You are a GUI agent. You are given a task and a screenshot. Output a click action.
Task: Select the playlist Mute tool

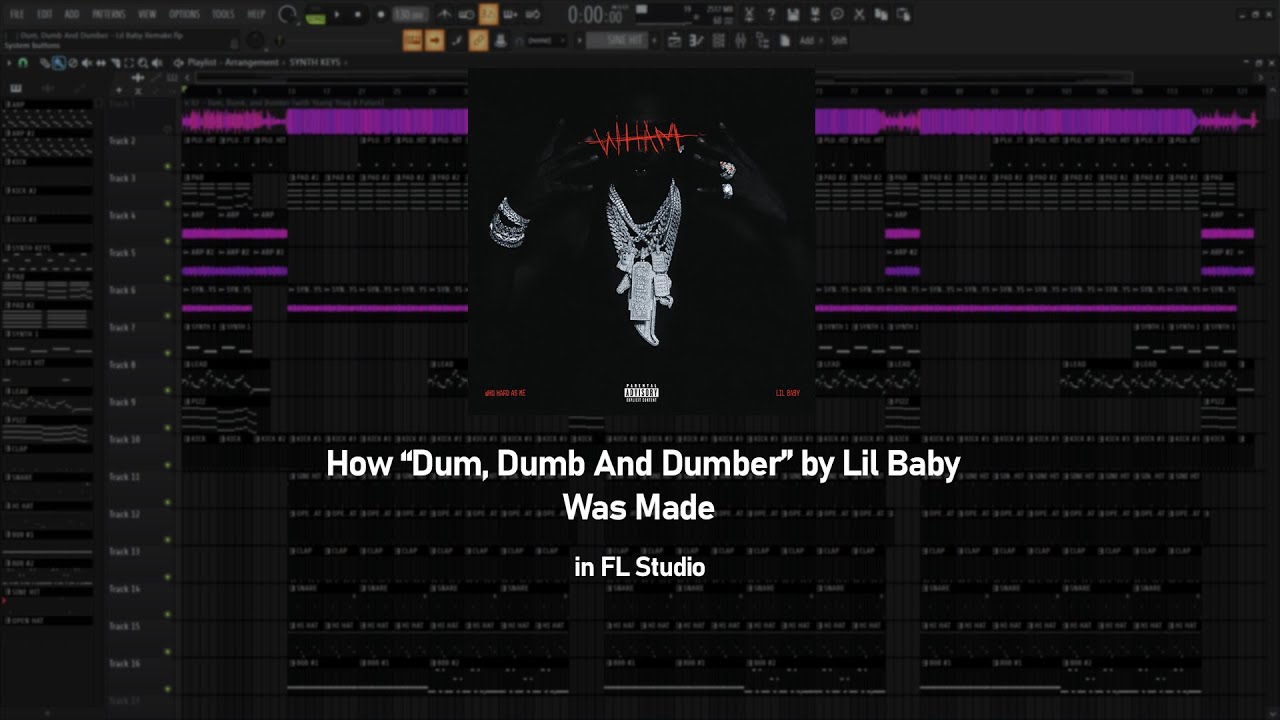[87, 62]
